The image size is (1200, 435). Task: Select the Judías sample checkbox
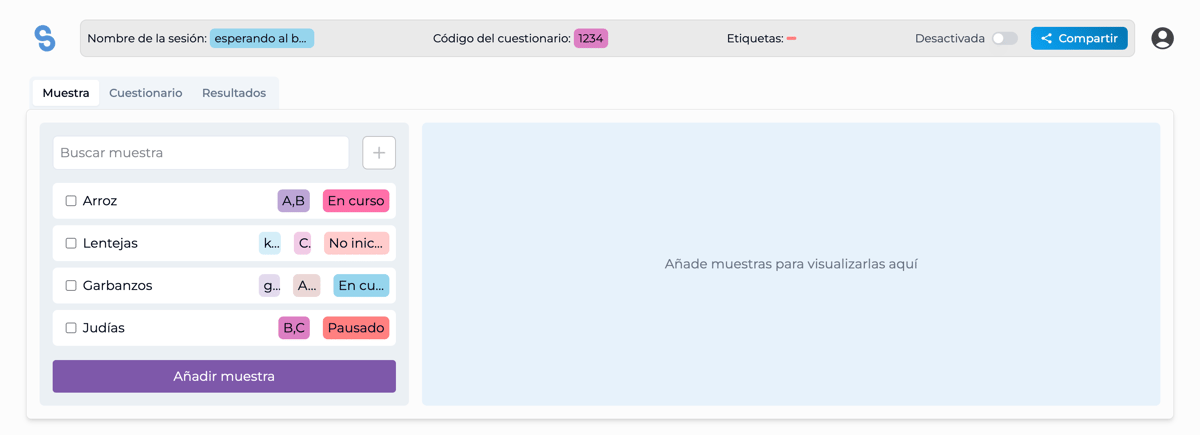71,328
